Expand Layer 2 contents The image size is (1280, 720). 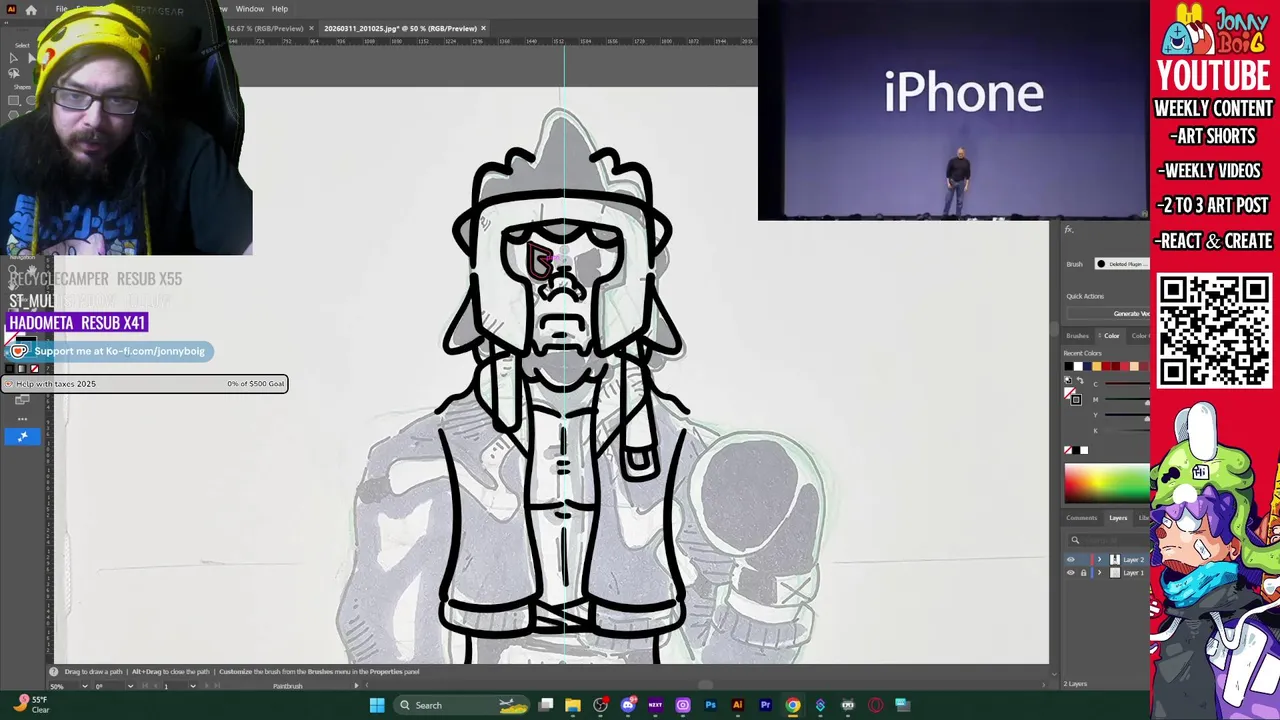pos(1099,560)
